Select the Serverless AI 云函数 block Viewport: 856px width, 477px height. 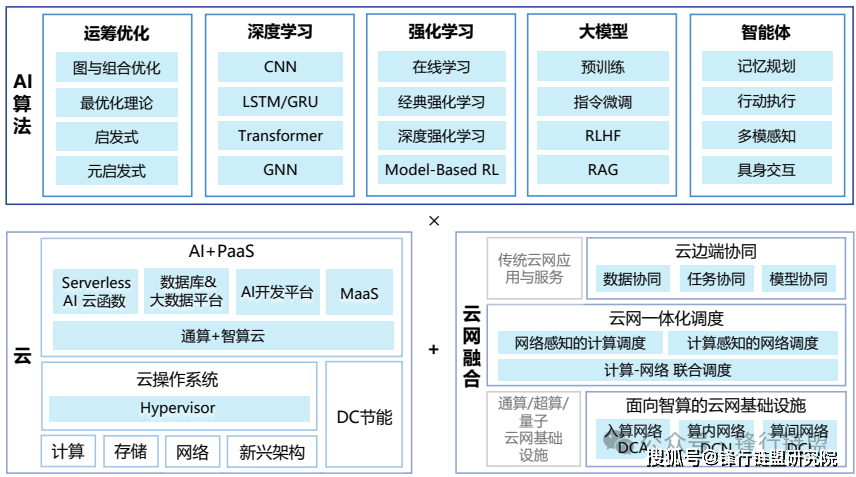coord(95,292)
